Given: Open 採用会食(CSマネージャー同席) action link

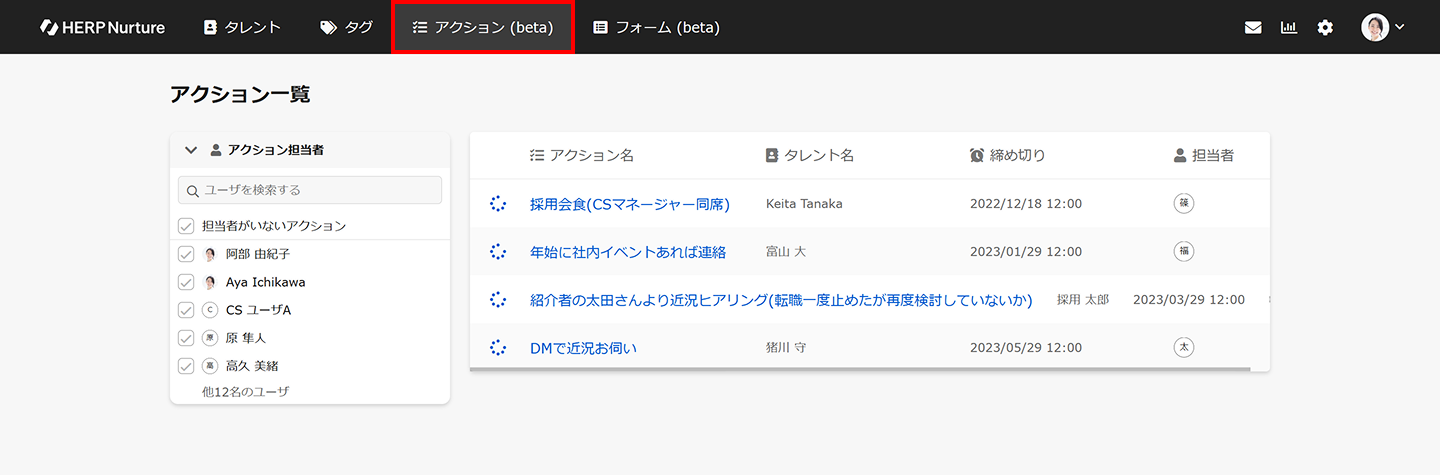Looking at the screenshot, I should (629, 204).
